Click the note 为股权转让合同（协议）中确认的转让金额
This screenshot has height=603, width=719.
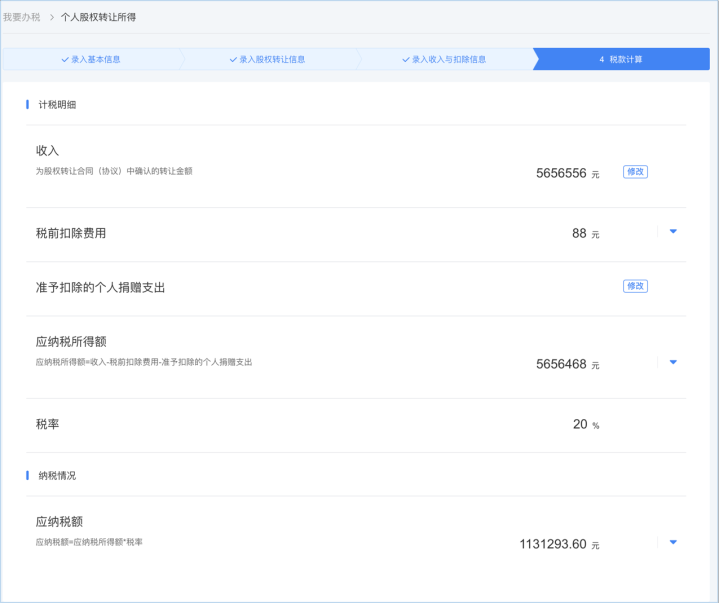114,171
